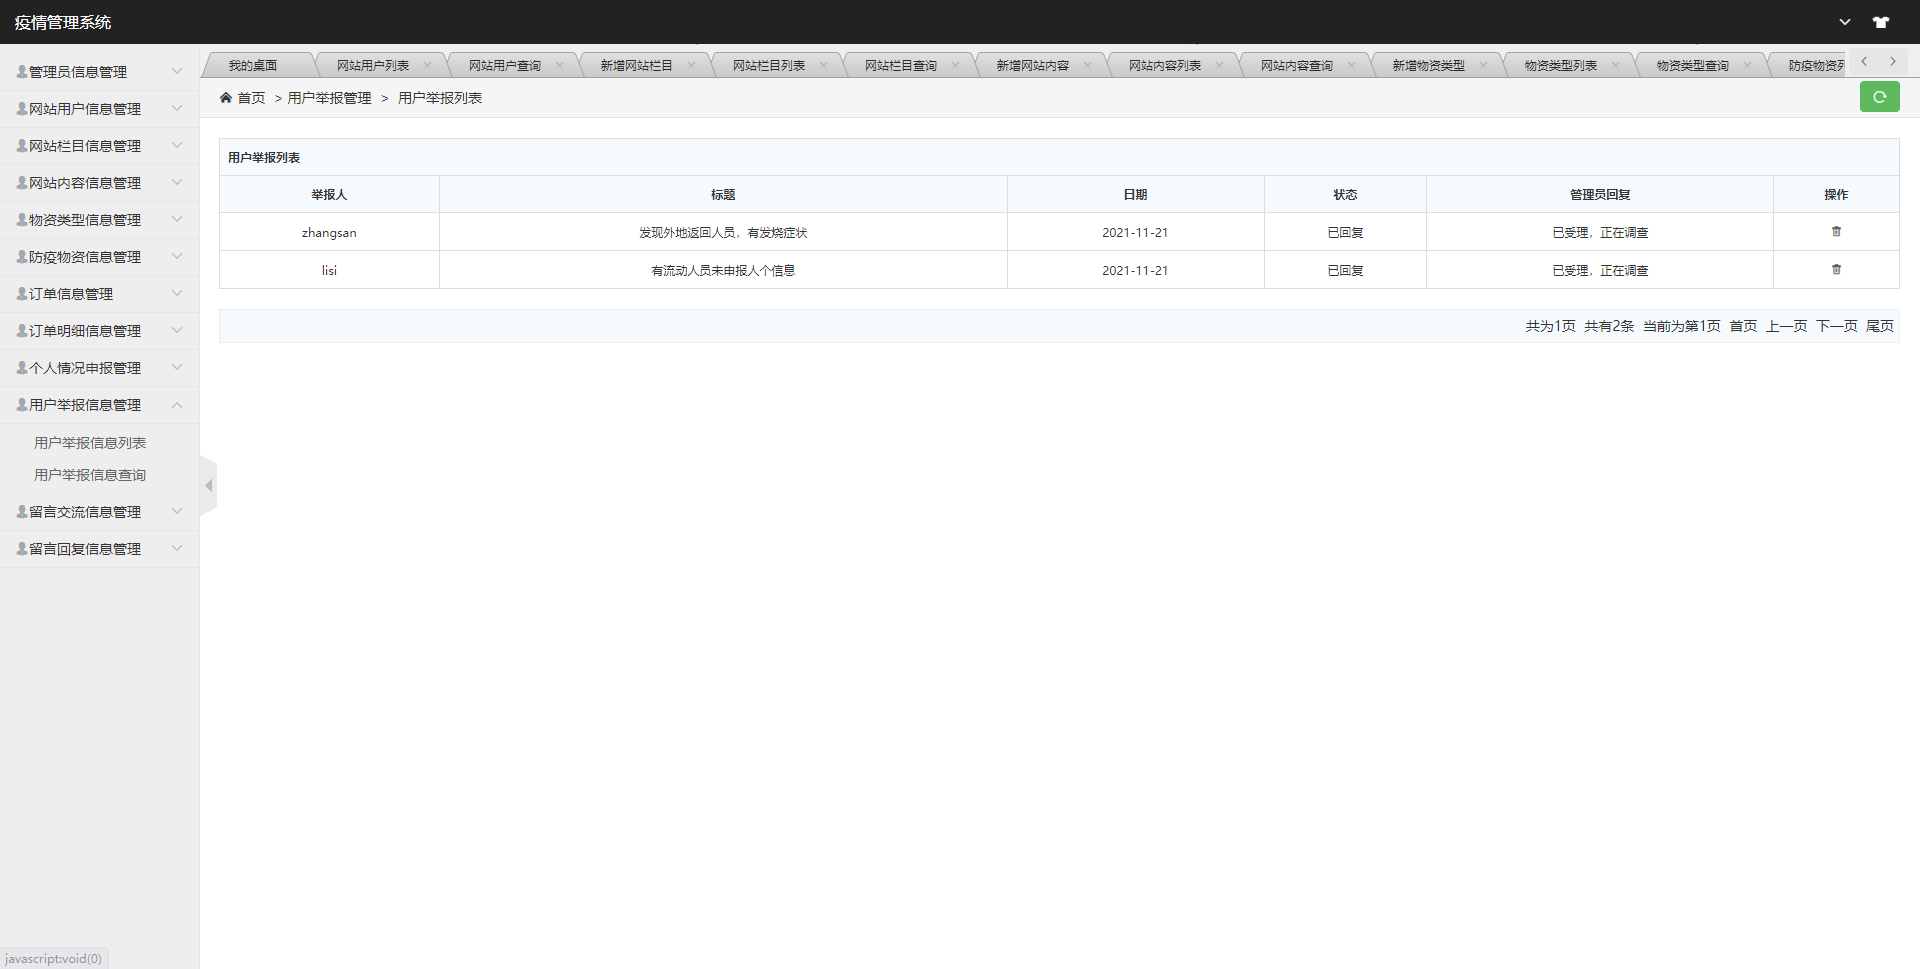Collapse the sidebar with the handle
Screen dimensions: 1920x969
pyautogui.click(x=208, y=486)
